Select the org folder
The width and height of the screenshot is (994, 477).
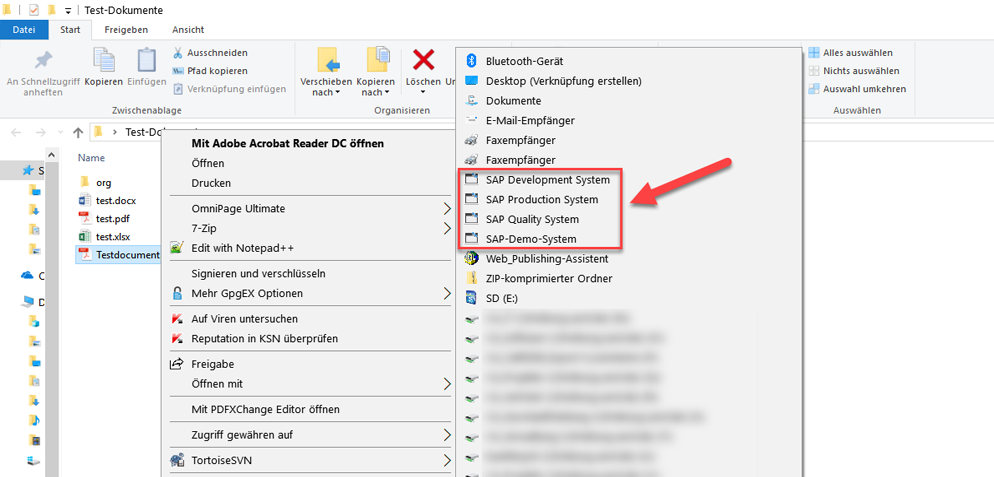[95, 183]
